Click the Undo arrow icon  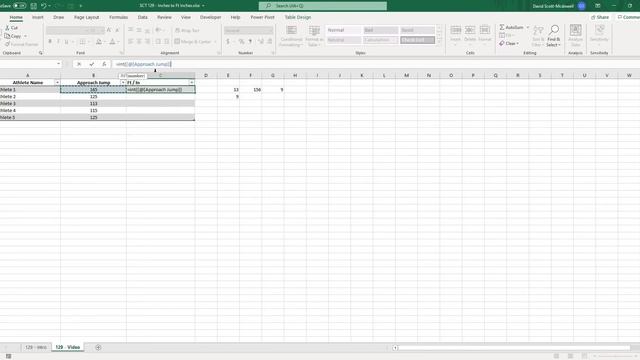[x=44, y=6]
